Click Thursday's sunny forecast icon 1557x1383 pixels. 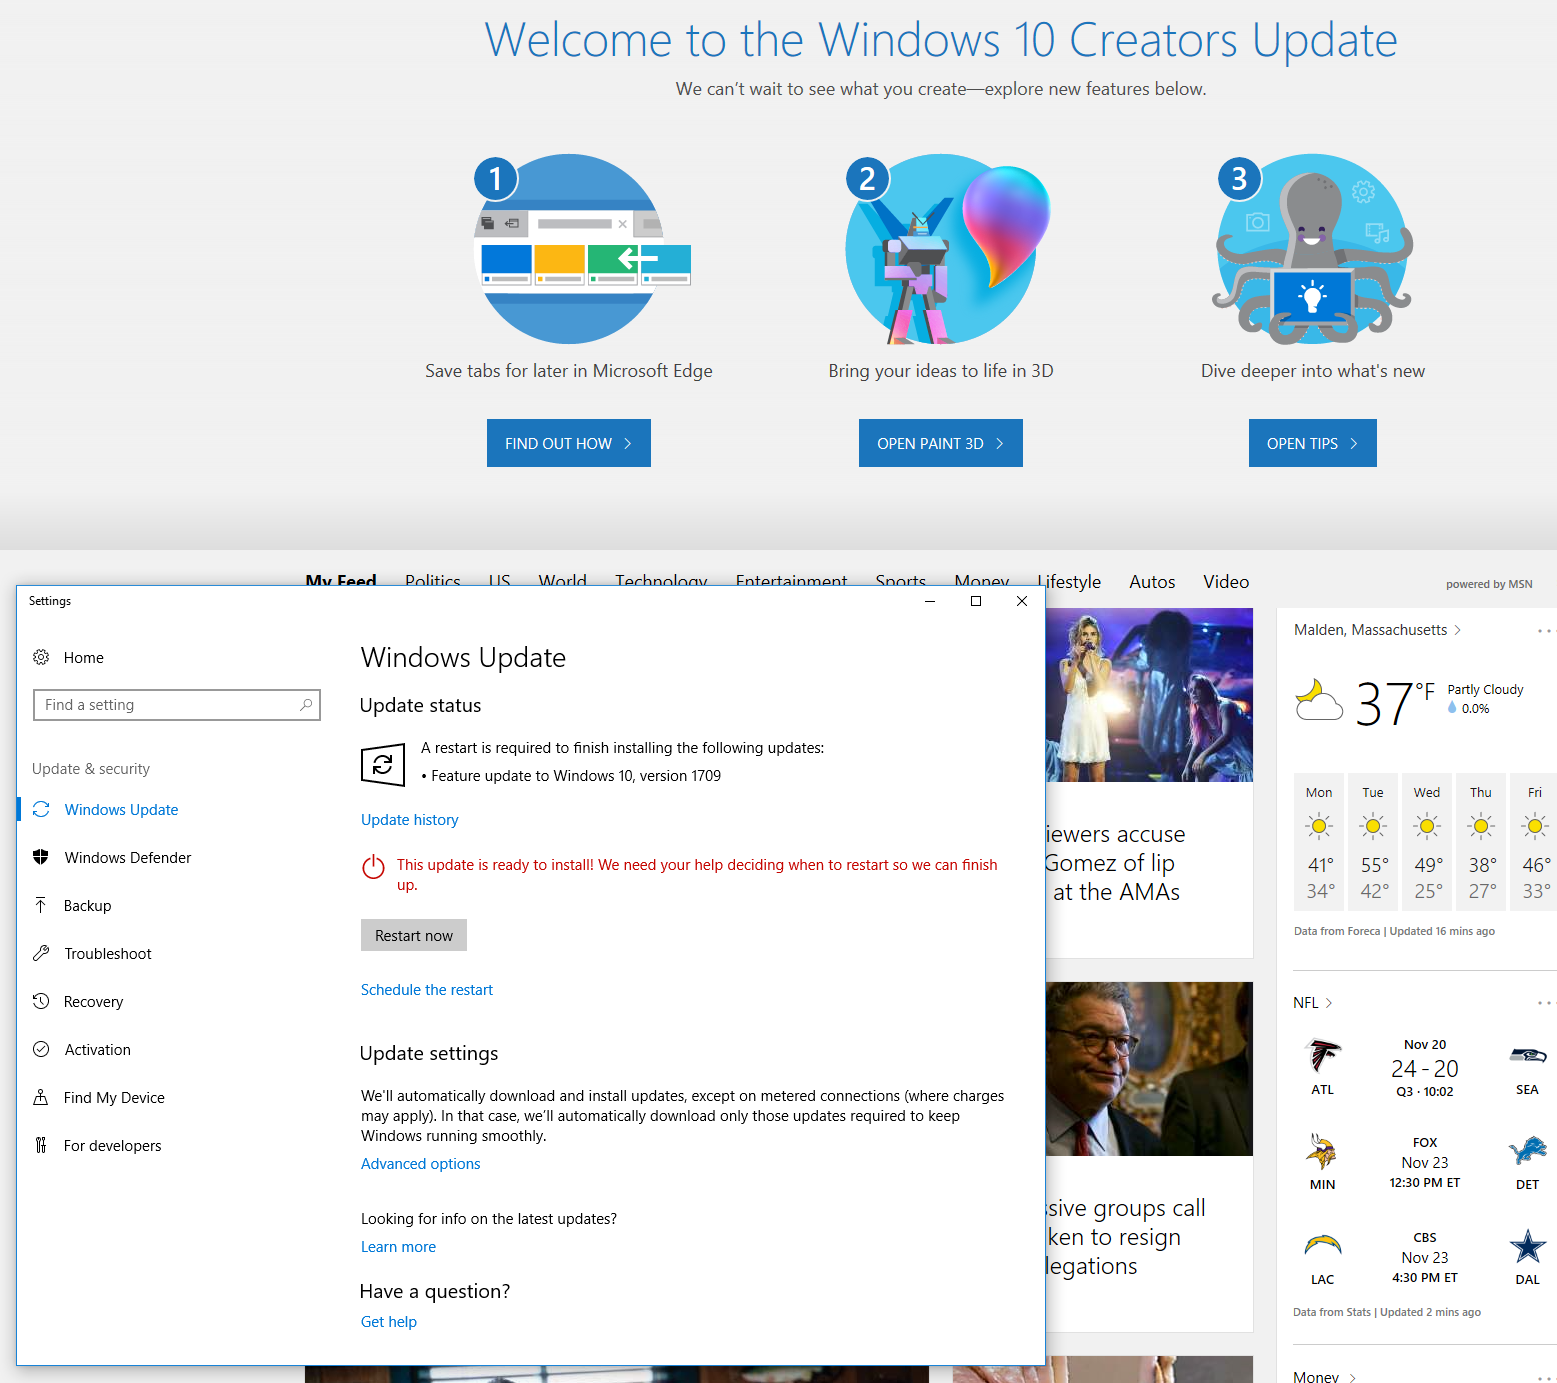(x=1481, y=826)
